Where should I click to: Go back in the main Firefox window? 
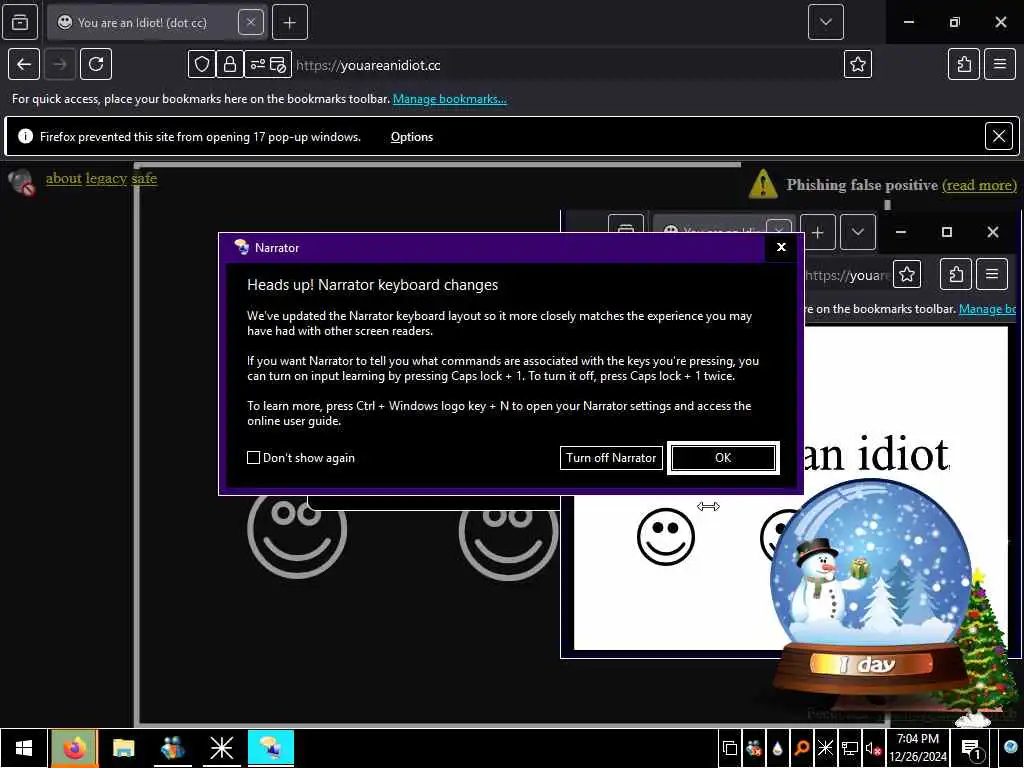pos(24,64)
